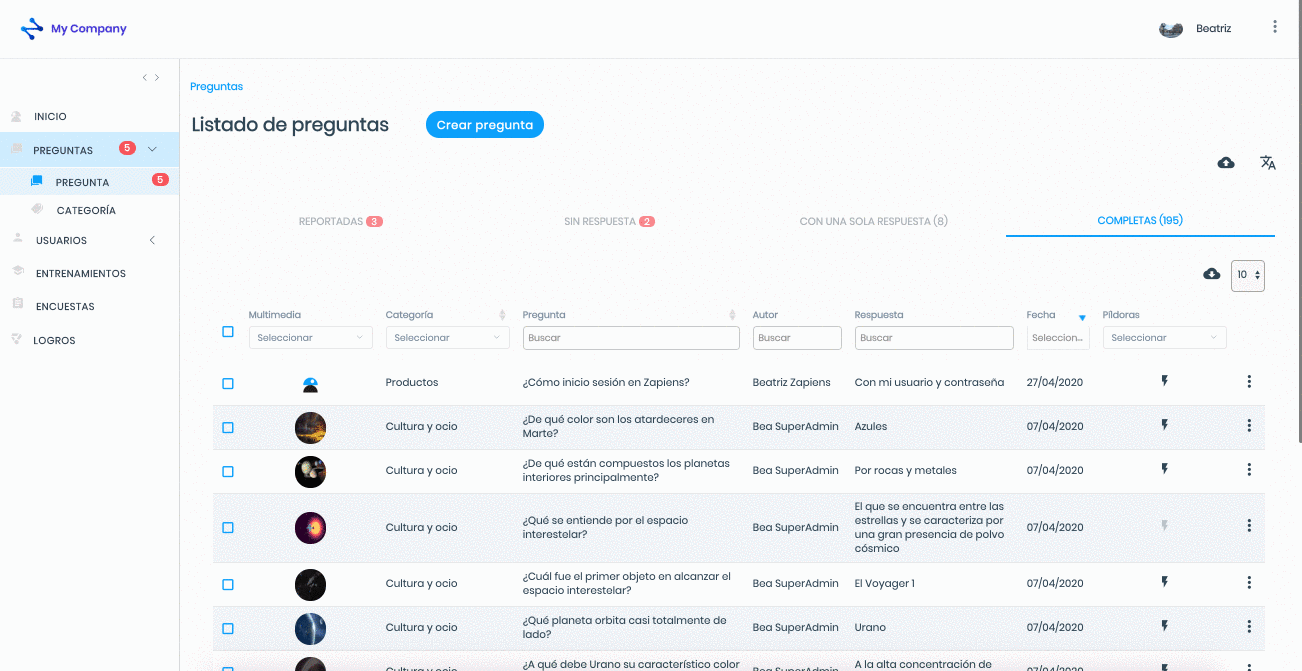Expand the Usuarios sidebar section arrow
The height and width of the screenshot is (671, 1302).
152,240
